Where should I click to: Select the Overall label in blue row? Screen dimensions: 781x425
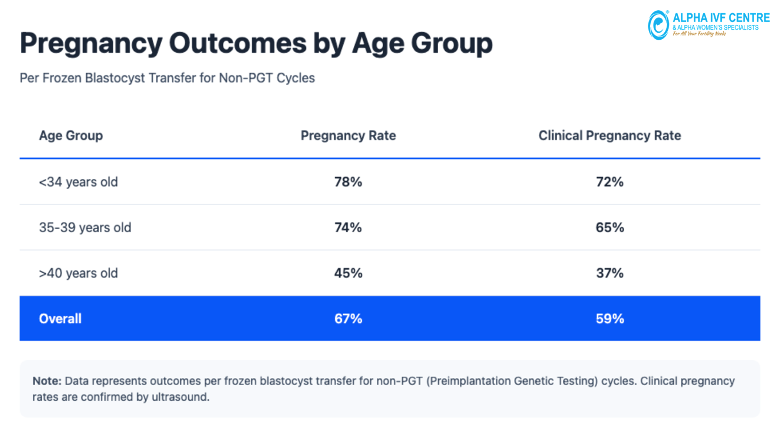(x=60, y=319)
